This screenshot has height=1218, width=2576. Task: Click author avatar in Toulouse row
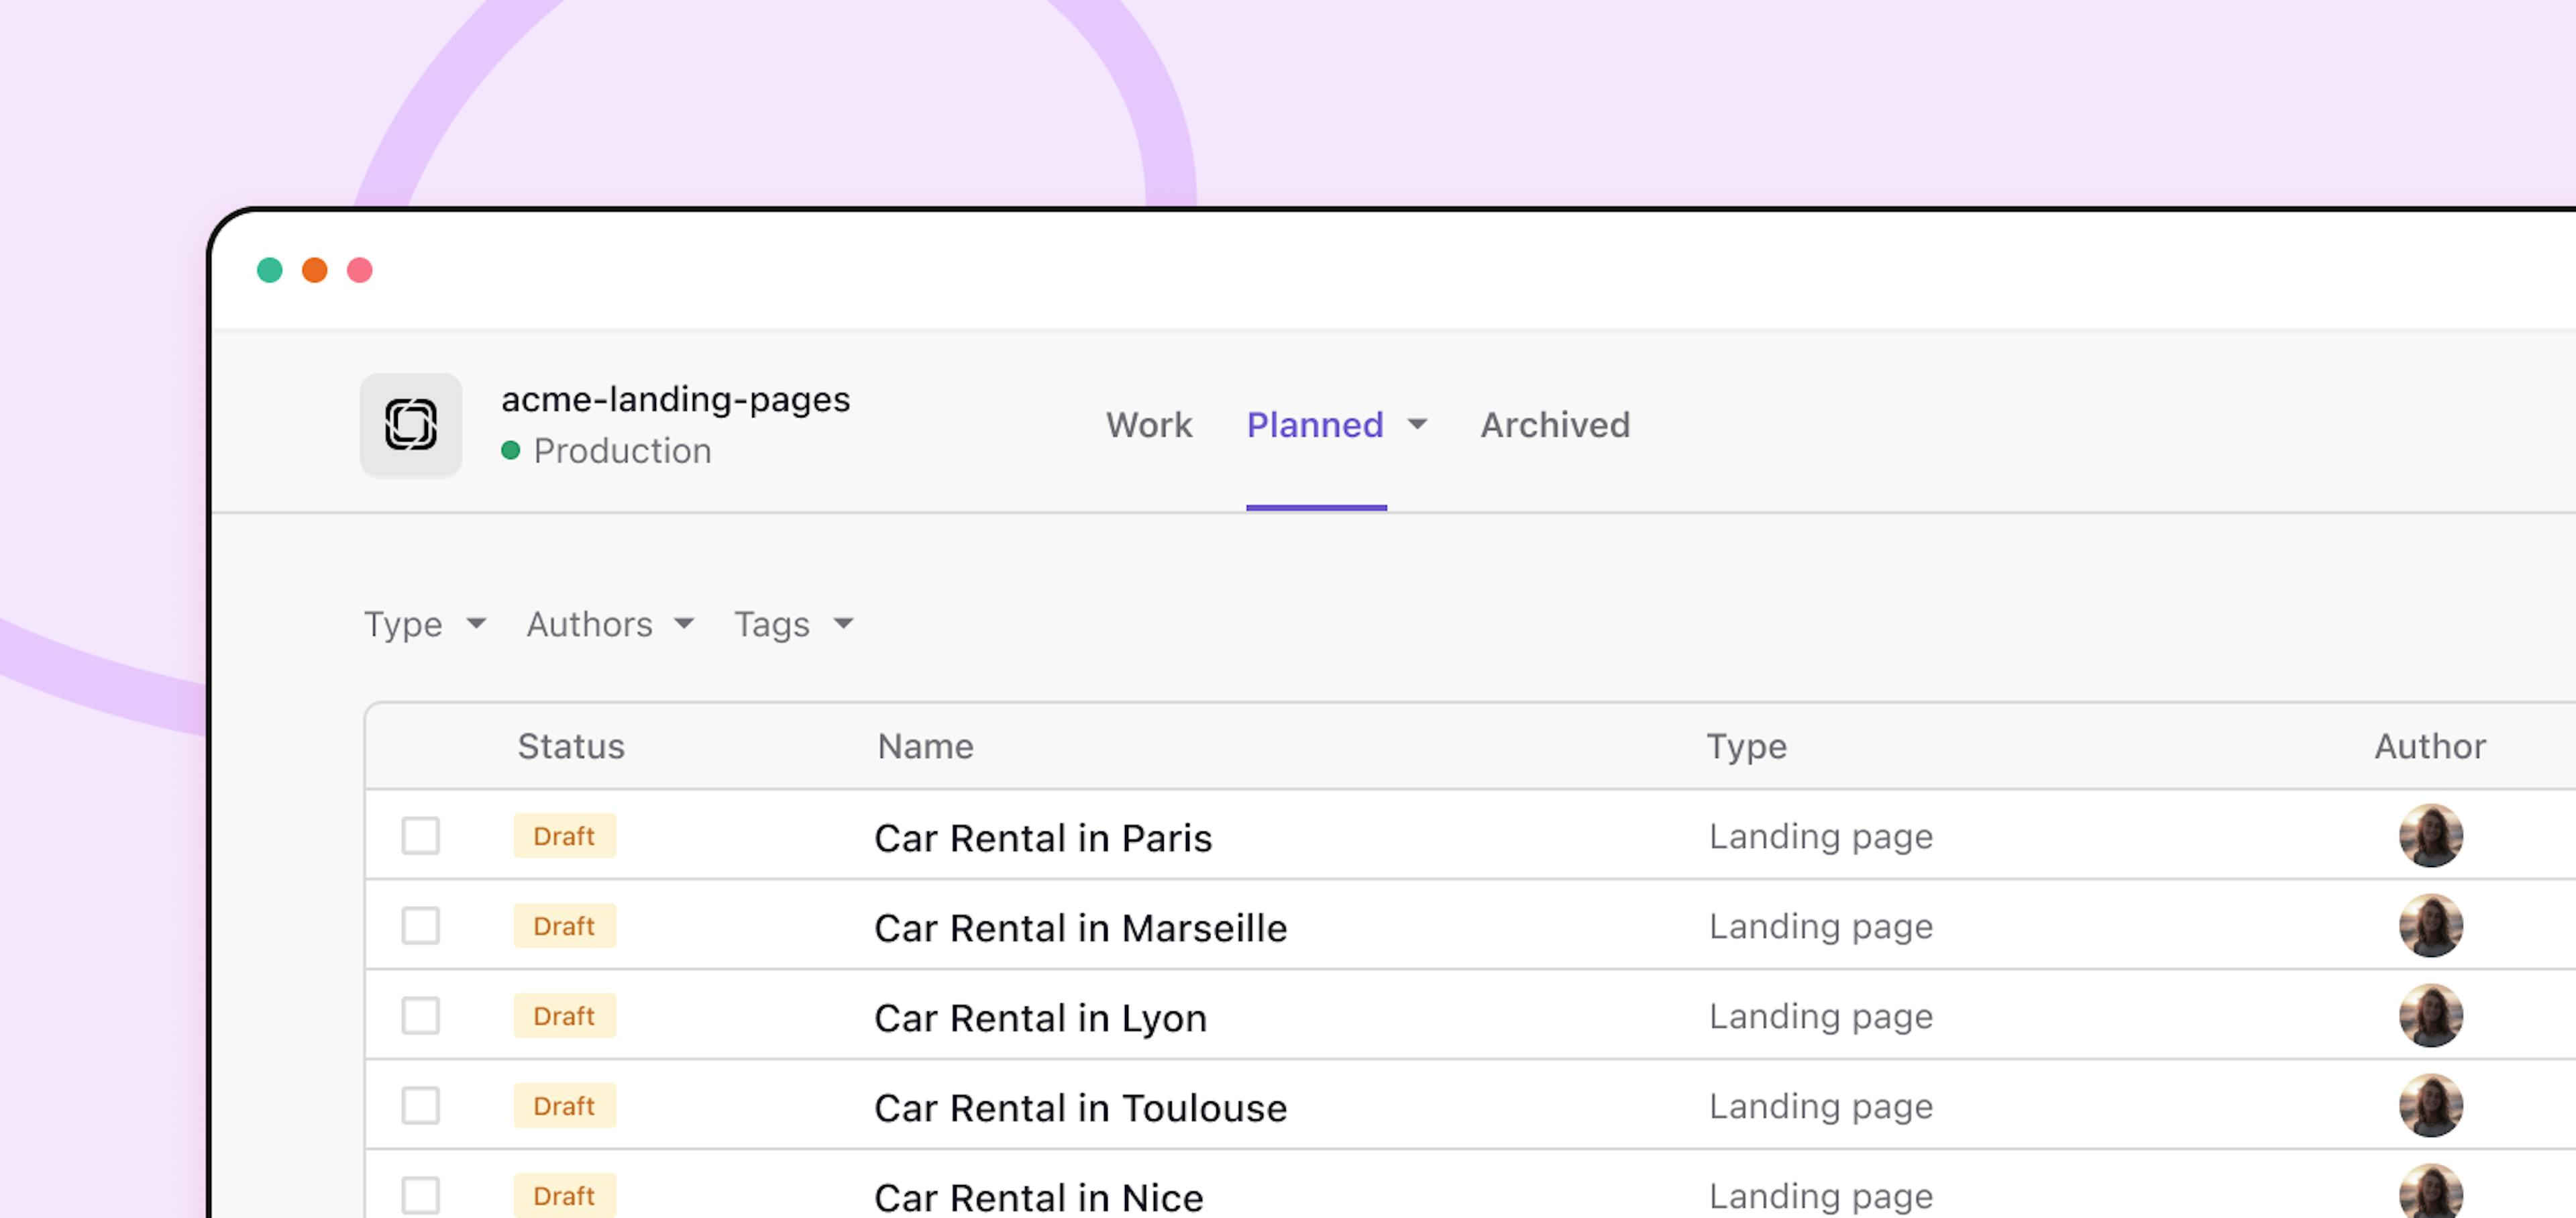tap(2430, 1106)
